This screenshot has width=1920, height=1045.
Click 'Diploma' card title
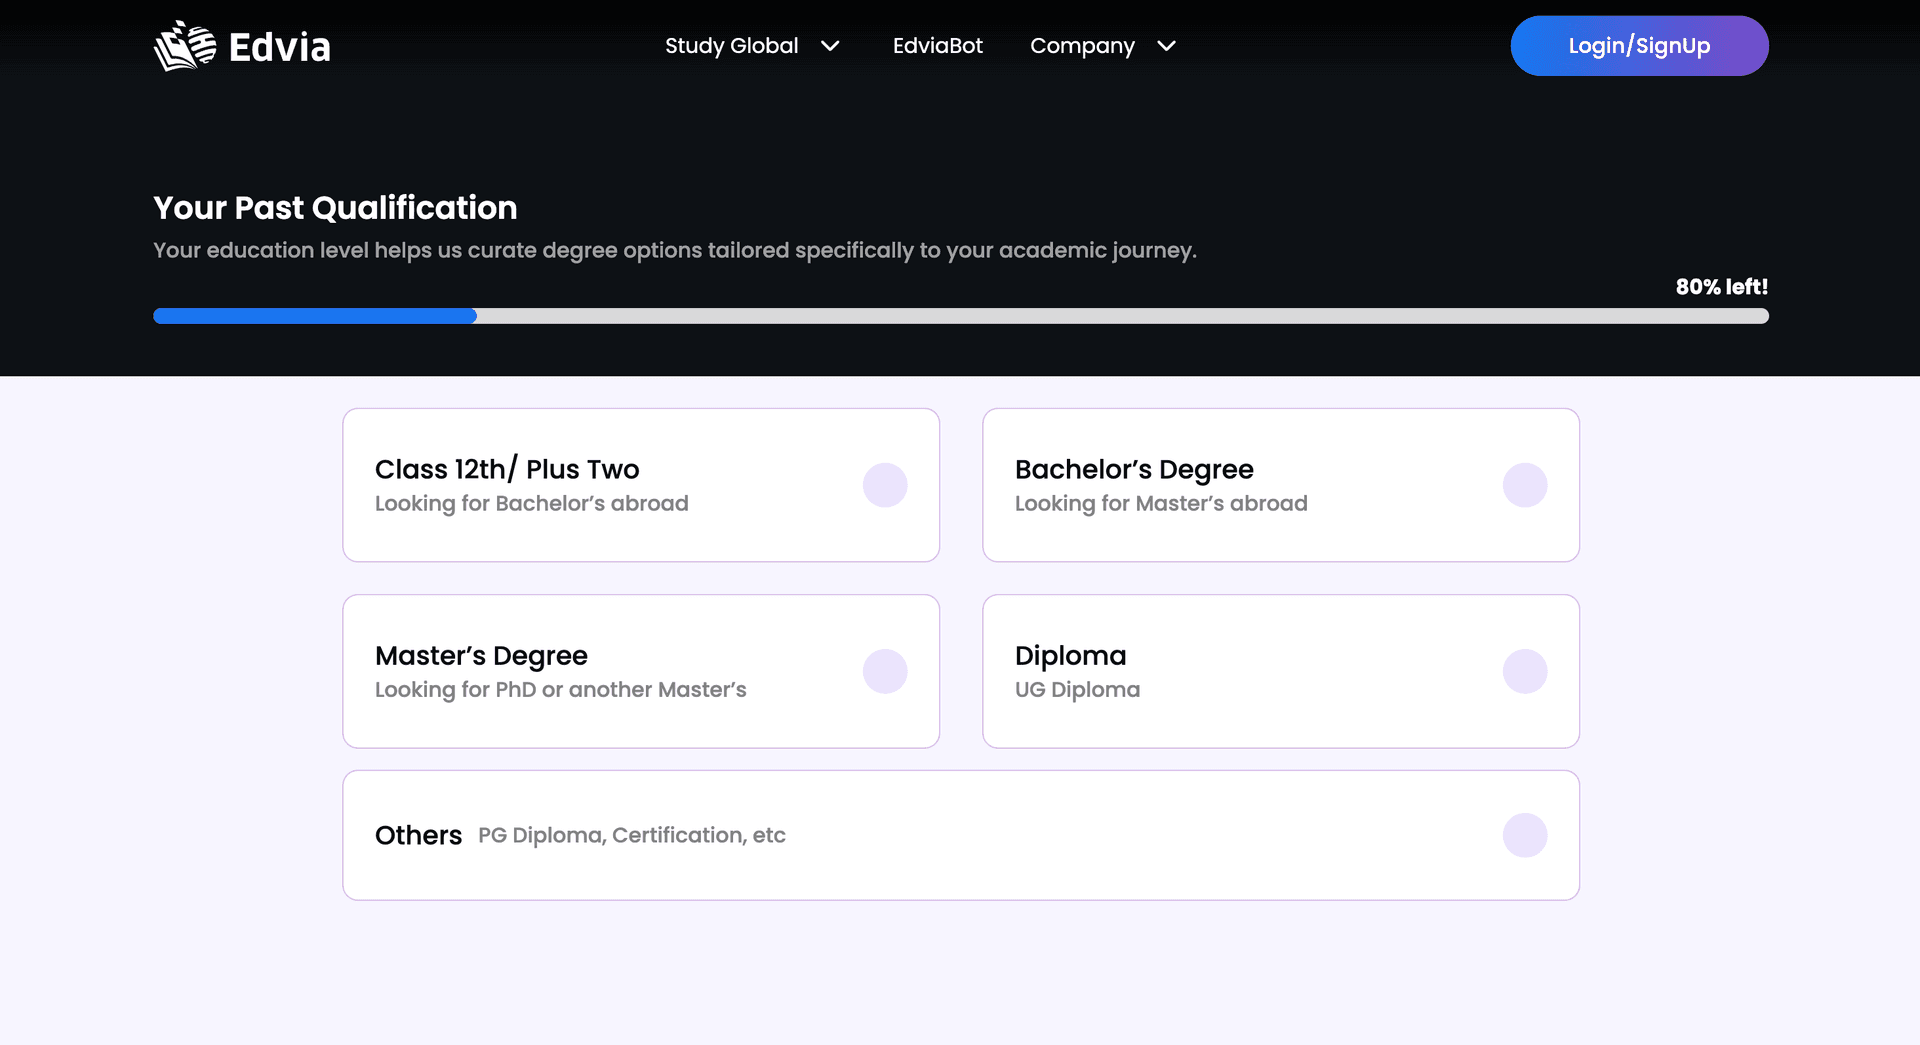click(1070, 655)
